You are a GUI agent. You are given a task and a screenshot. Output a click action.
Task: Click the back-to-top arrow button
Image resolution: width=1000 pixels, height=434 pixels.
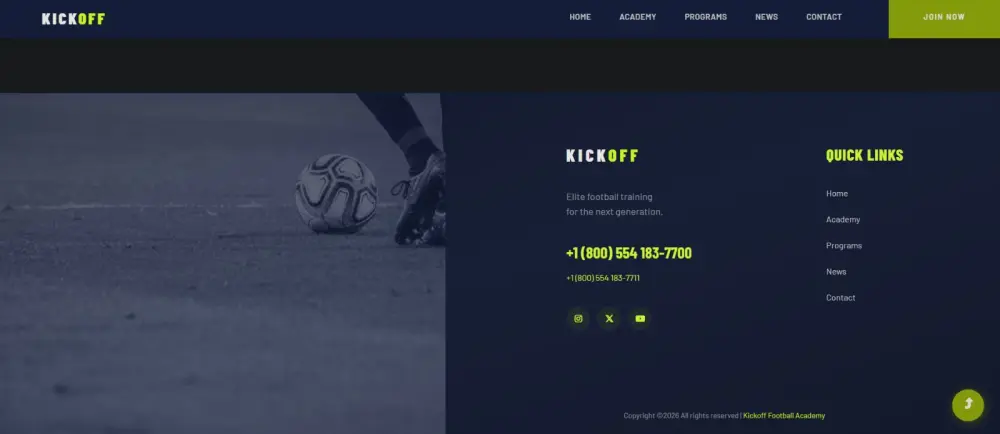tap(967, 405)
